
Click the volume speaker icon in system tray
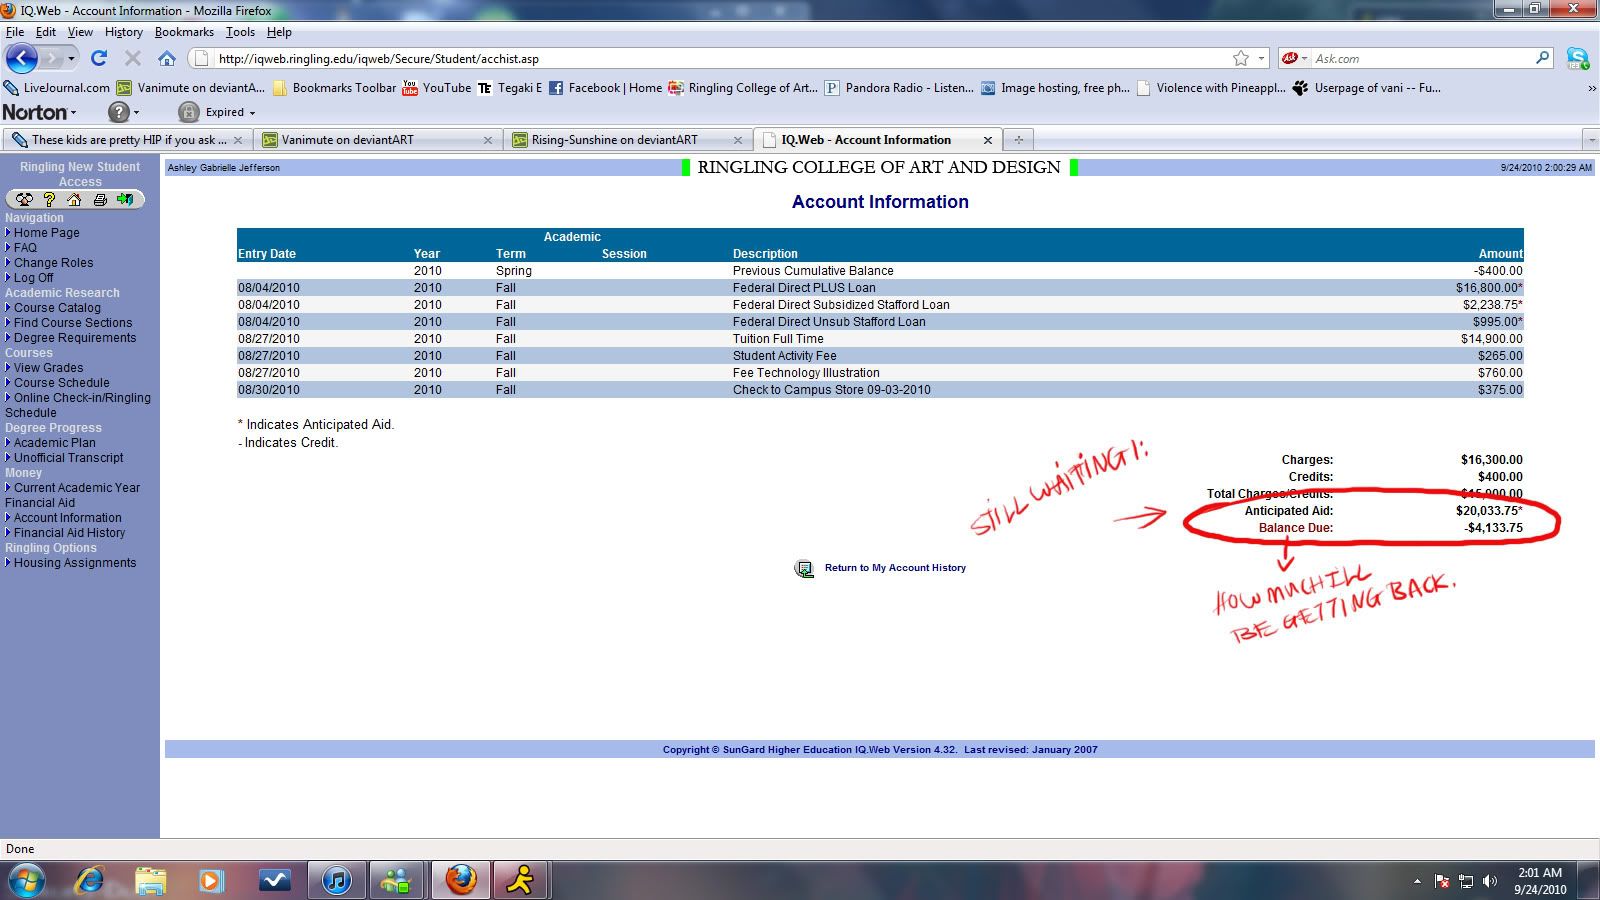[x=1490, y=881]
